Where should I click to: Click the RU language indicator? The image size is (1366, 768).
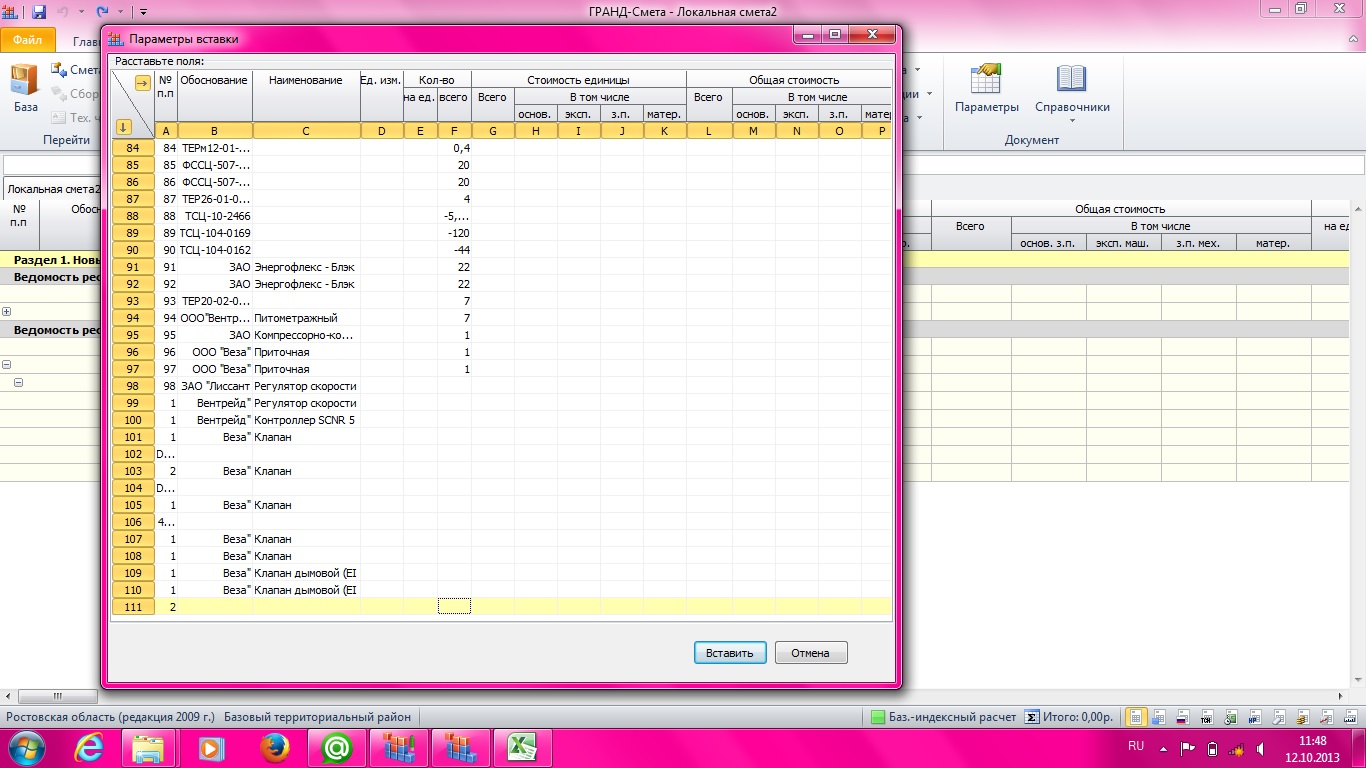pos(1136,747)
